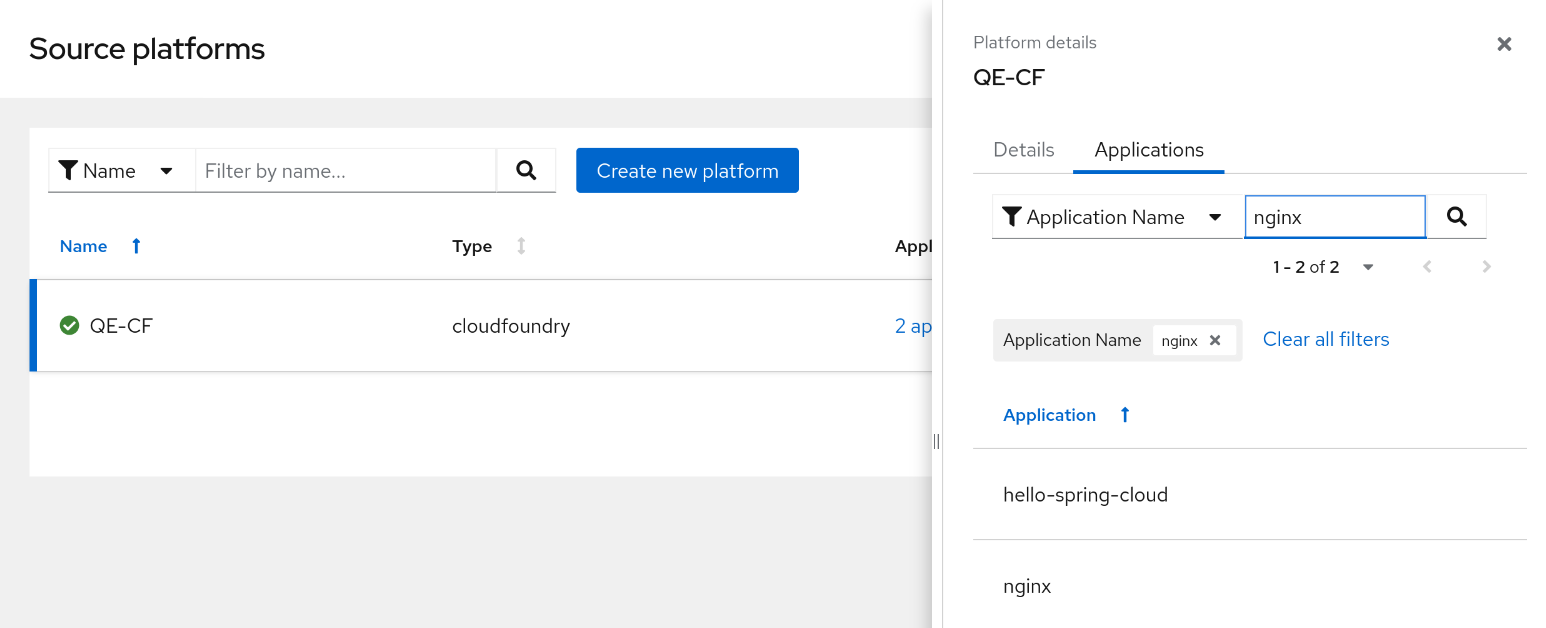Screen dimensions: 1546x628
Task: Toggle Application column sort arrow
Action: click(1125, 415)
